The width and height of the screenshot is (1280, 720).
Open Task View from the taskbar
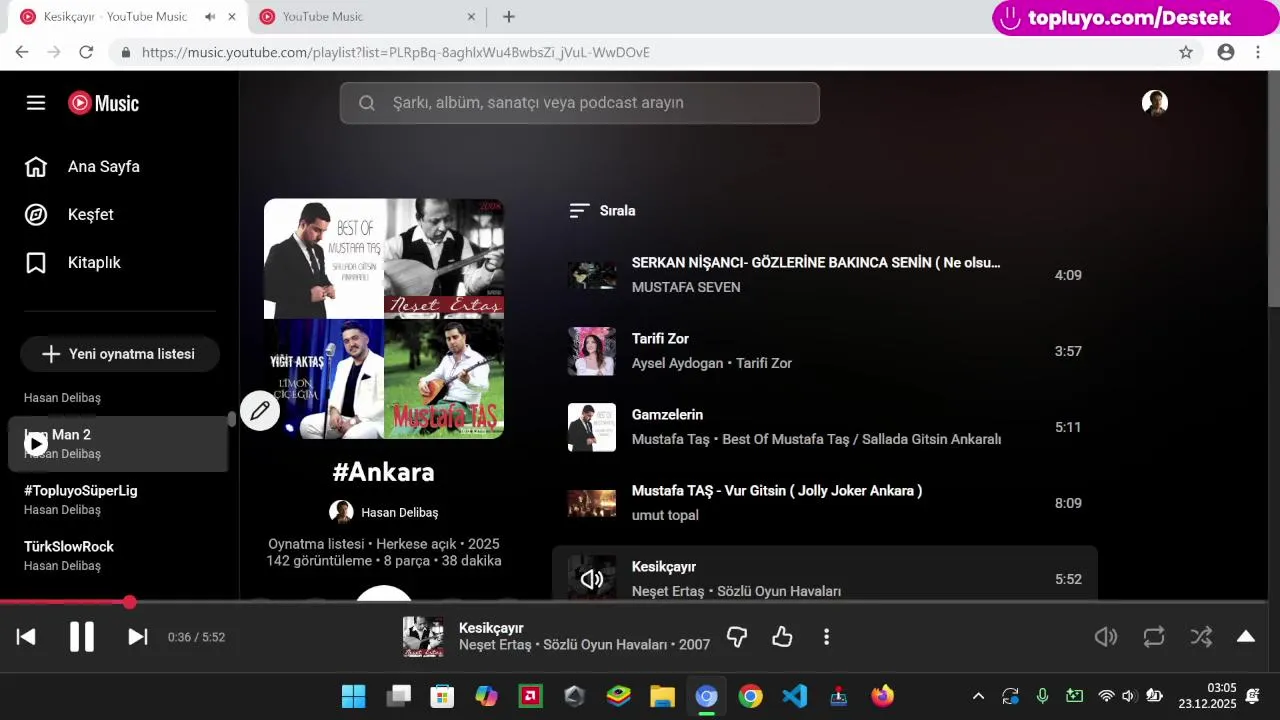(400, 696)
